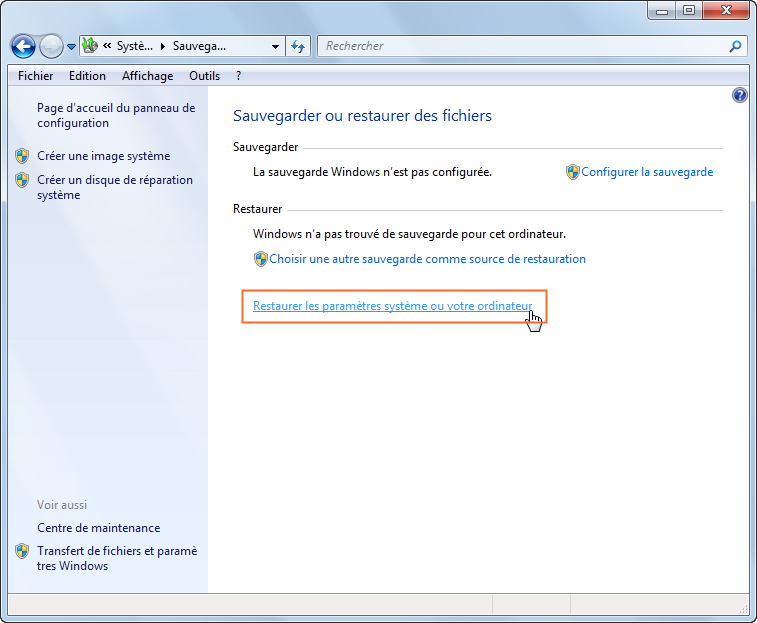This screenshot has width=757, height=623.
Task: Show hidden parent locations chevron in address bar
Action: 107,45
